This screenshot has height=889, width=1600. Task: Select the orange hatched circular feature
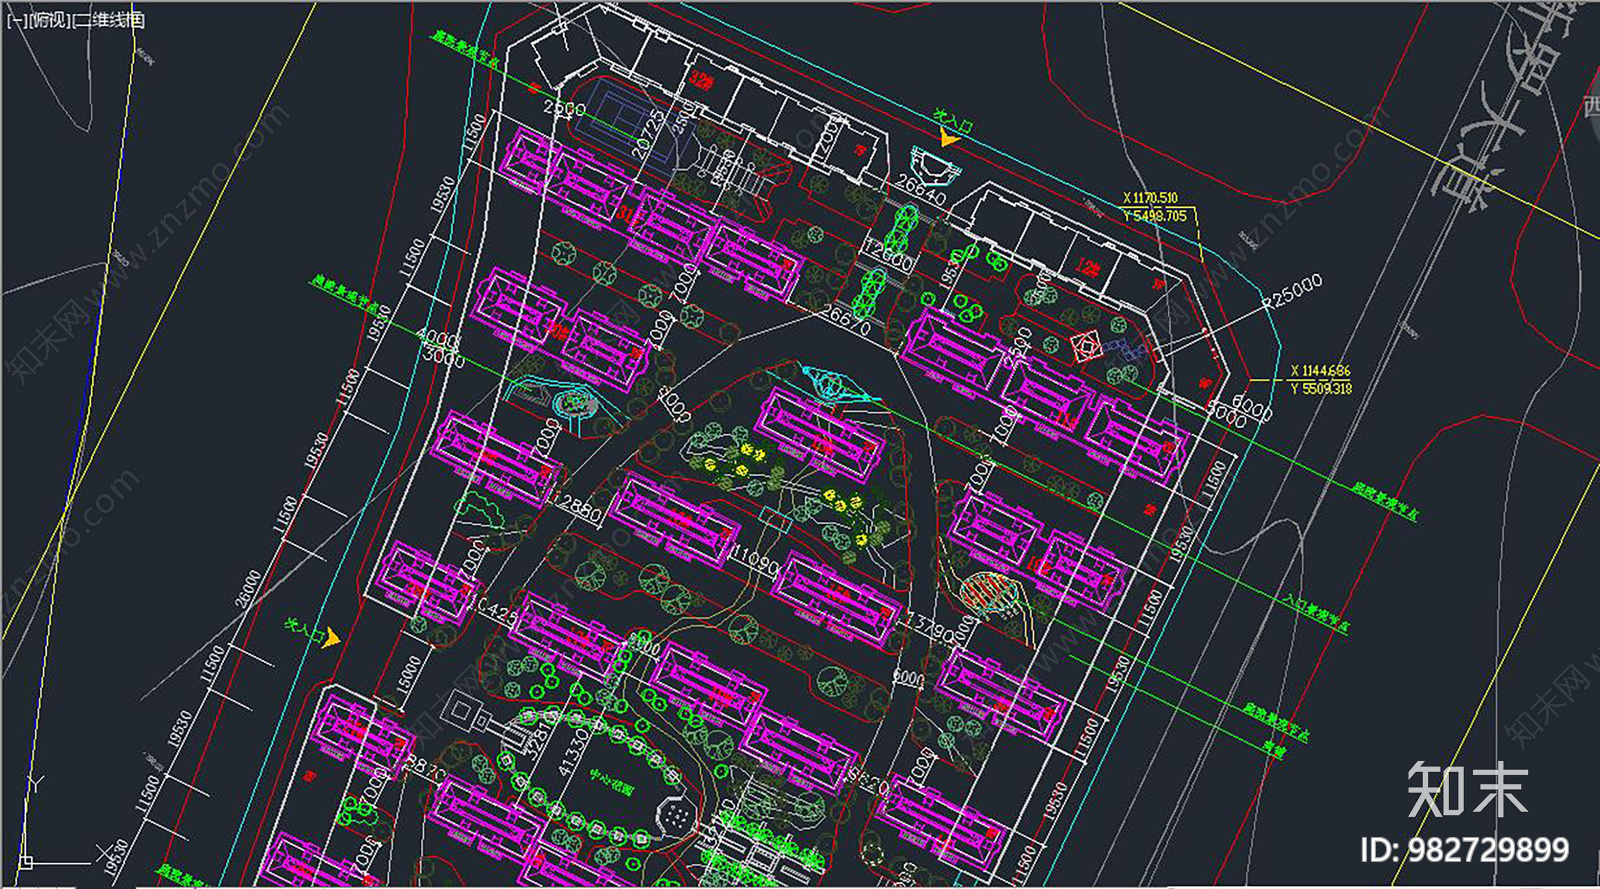point(984,592)
